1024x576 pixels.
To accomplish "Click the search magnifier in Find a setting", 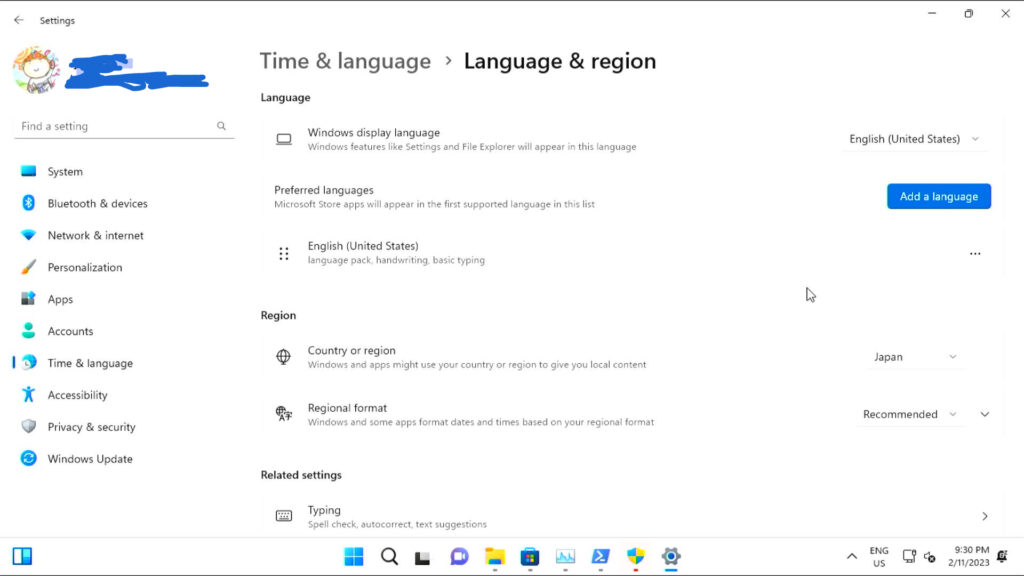I will (221, 126).
